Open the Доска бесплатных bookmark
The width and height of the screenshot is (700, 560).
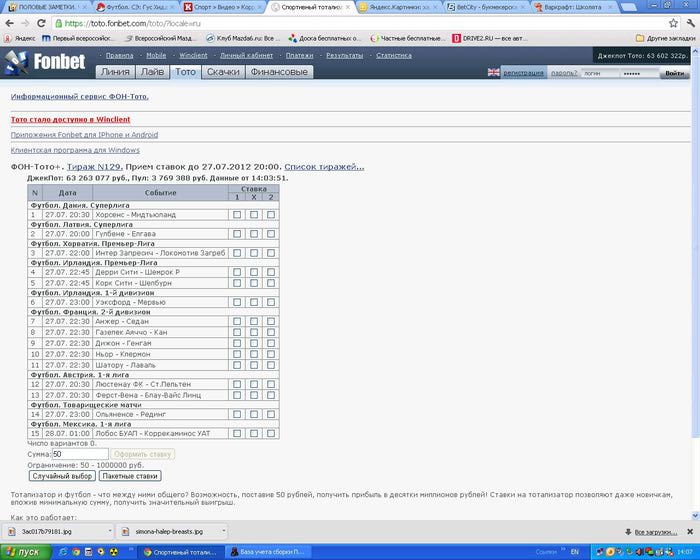tap(325, 38)
